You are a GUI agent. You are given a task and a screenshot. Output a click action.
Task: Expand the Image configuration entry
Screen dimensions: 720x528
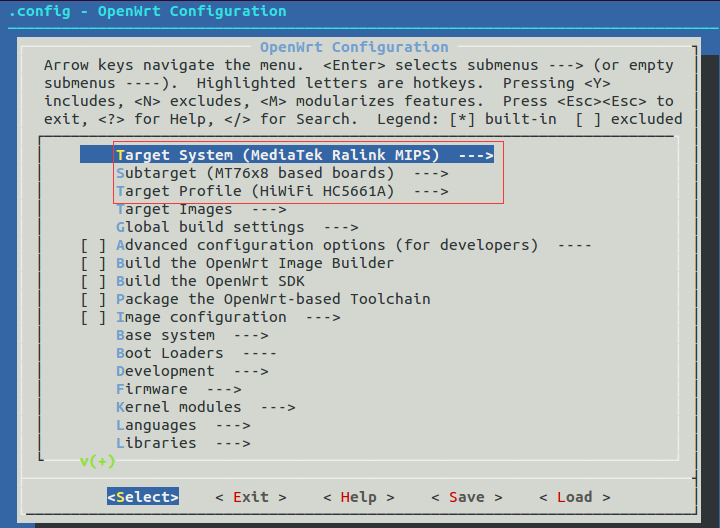coord(228,317)
